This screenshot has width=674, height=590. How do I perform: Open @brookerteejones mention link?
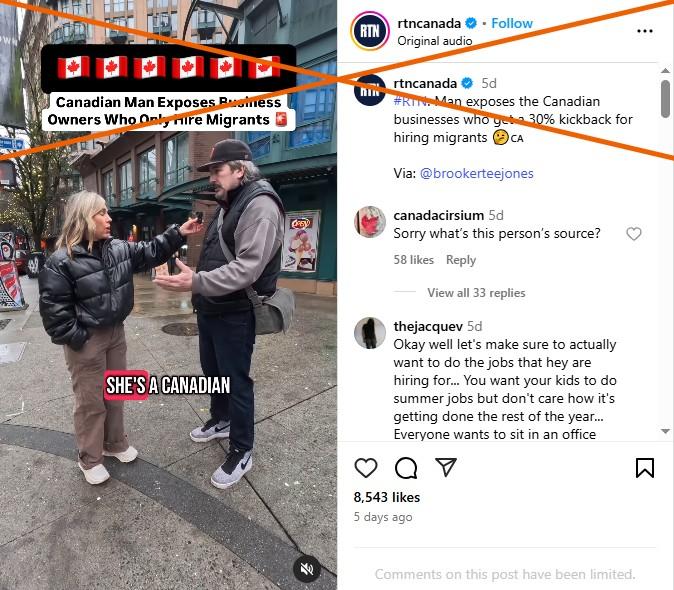tap(476, 173)
